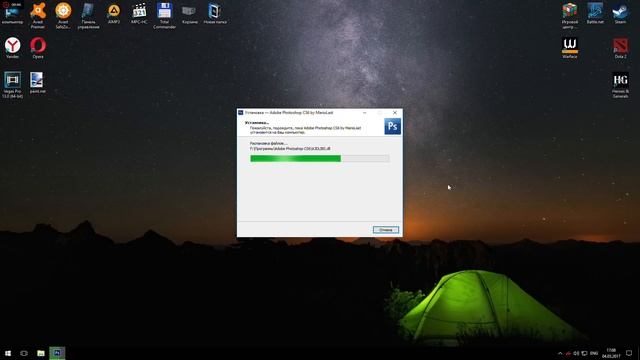Launch the Heroes & Generals shortcut
The width and height of the screenshot is (640, 360).
pyautogui.click(x=620, y=85)
